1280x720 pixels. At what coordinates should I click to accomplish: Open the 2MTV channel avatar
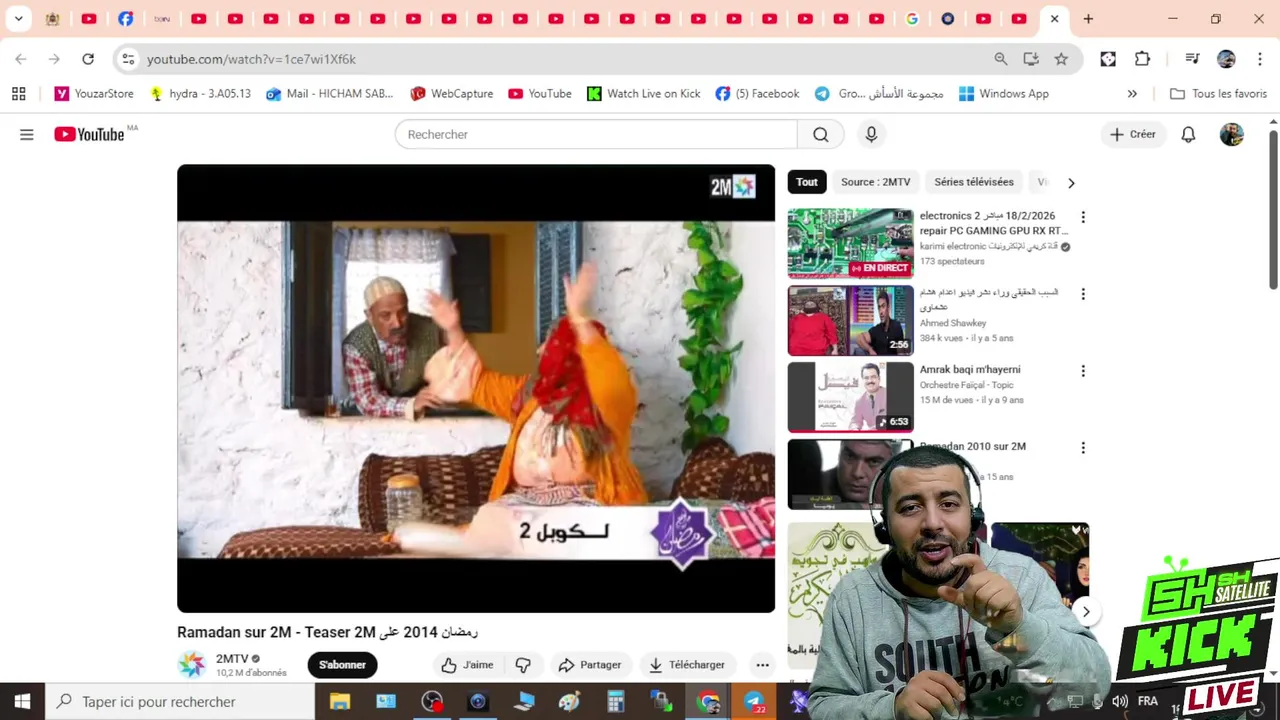coord(192,664)
